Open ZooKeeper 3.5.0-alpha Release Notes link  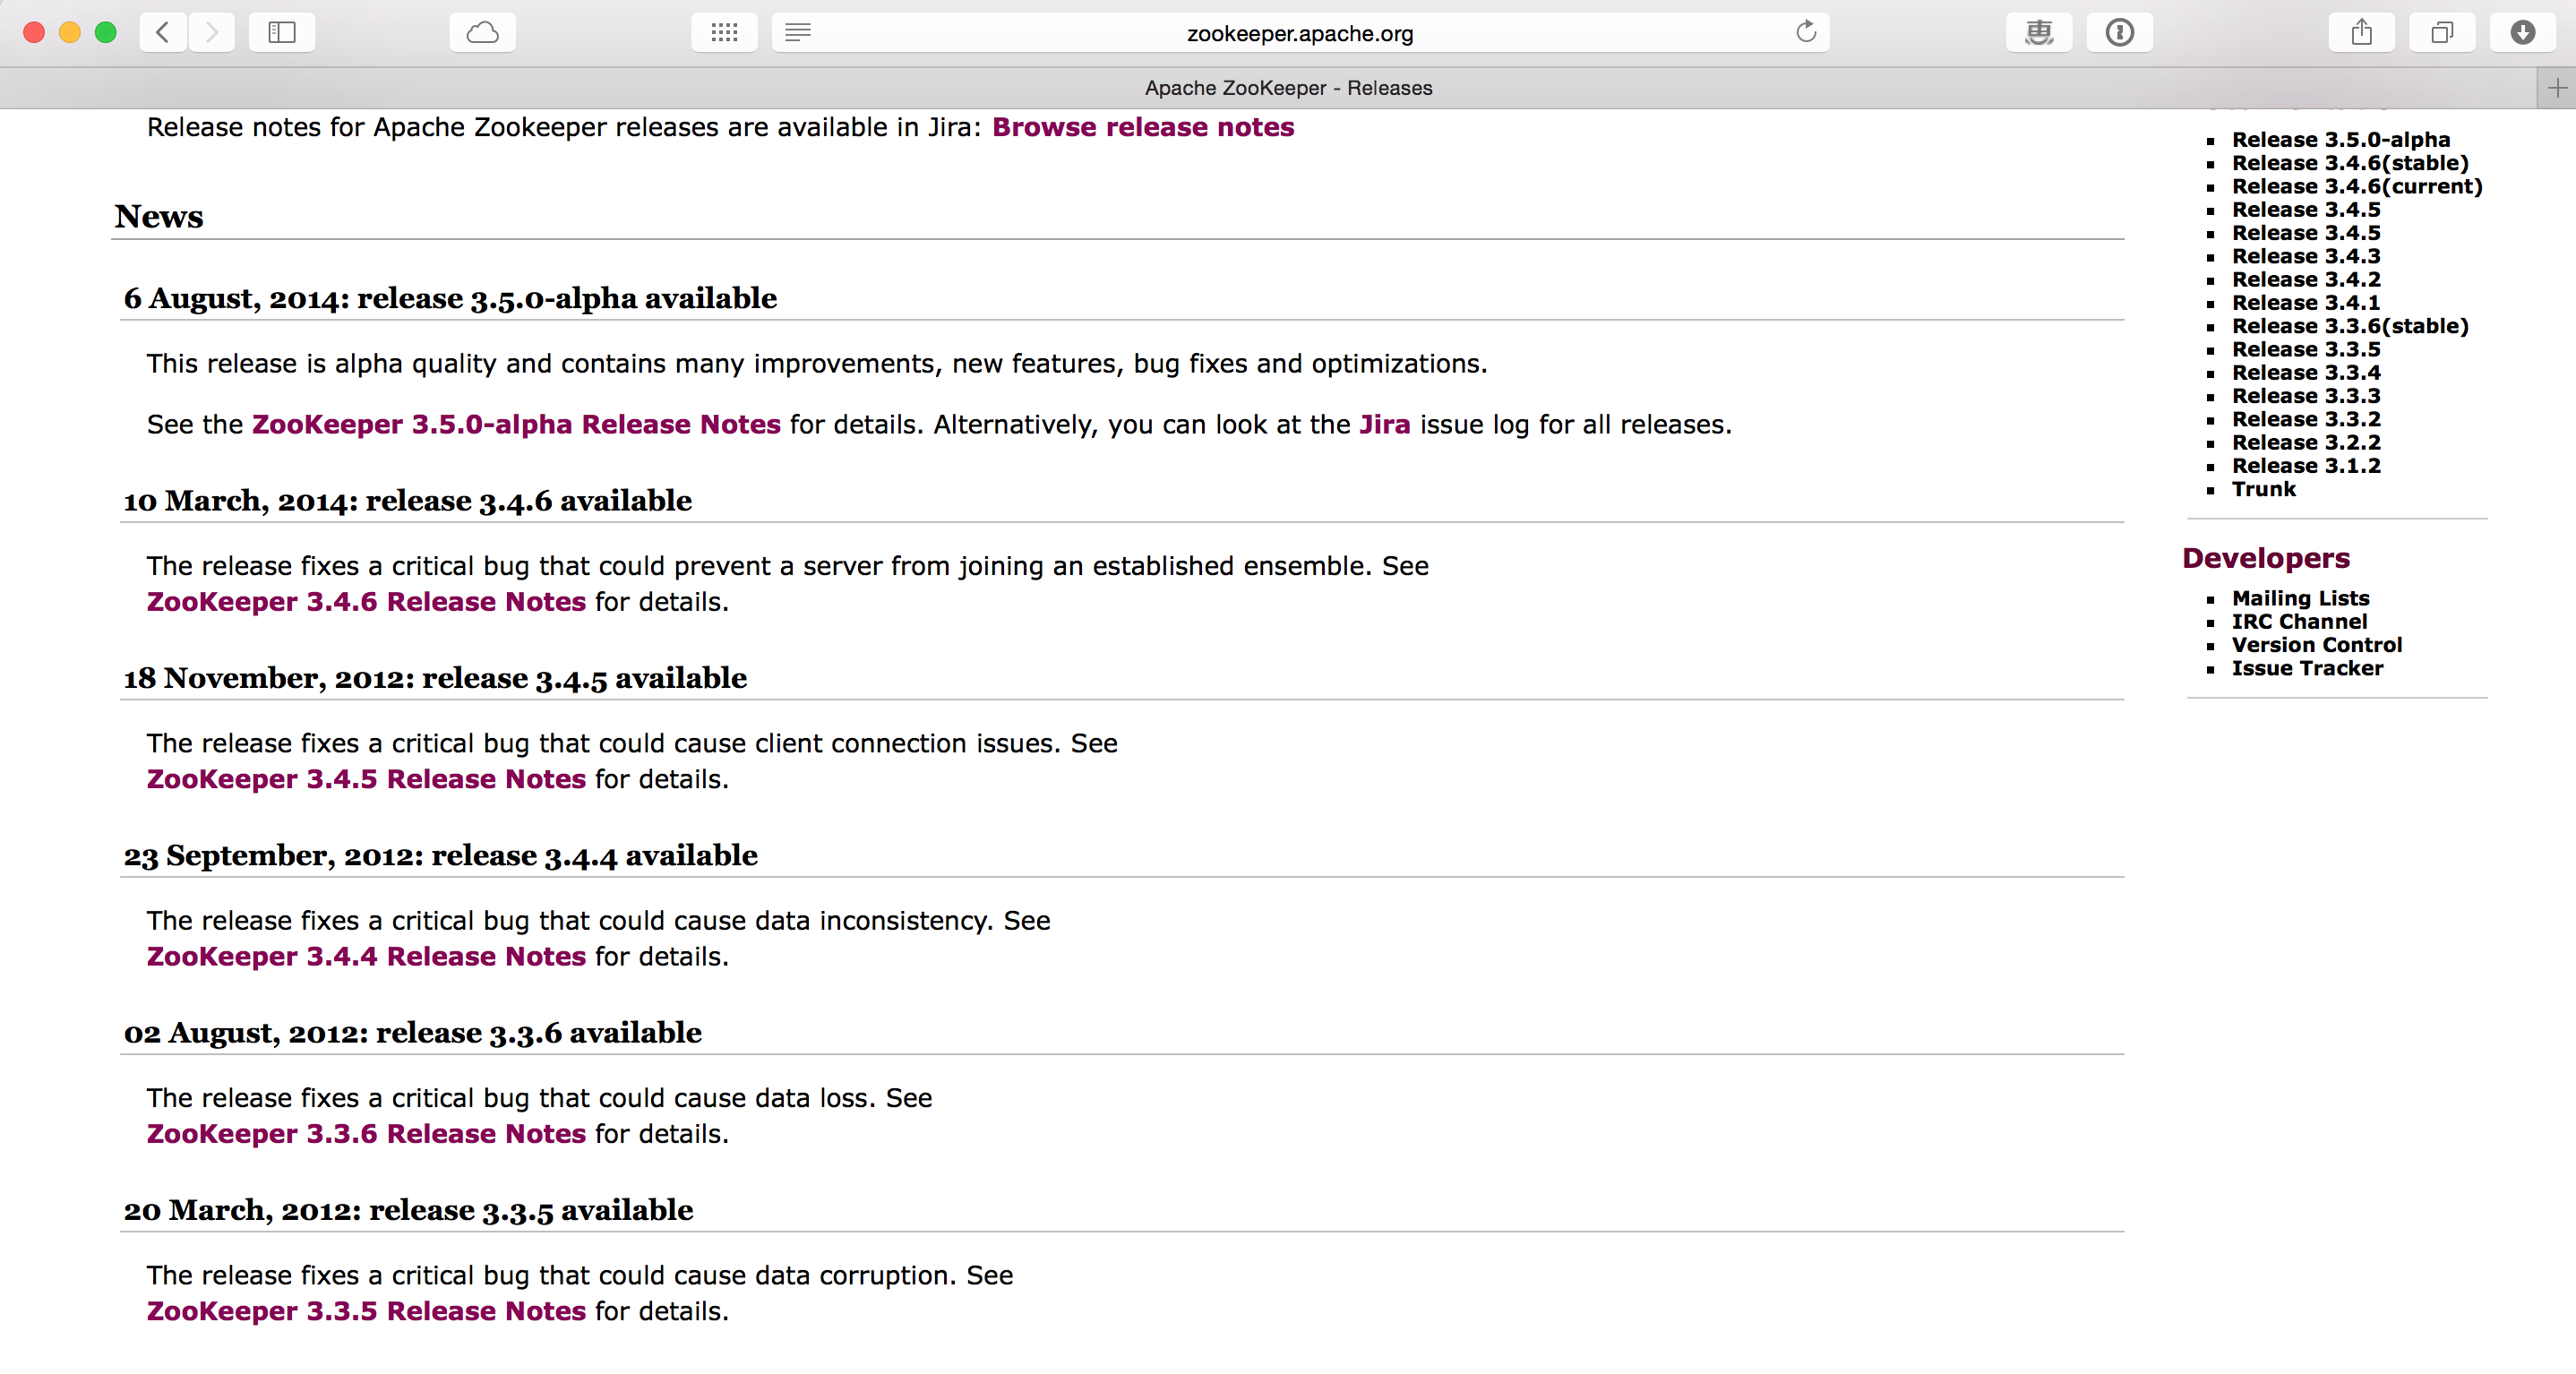(x=515, y=424)
